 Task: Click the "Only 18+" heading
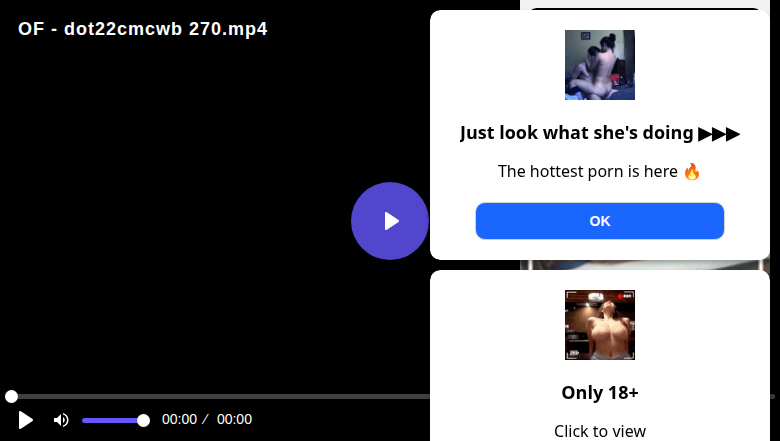pos(599,393)
